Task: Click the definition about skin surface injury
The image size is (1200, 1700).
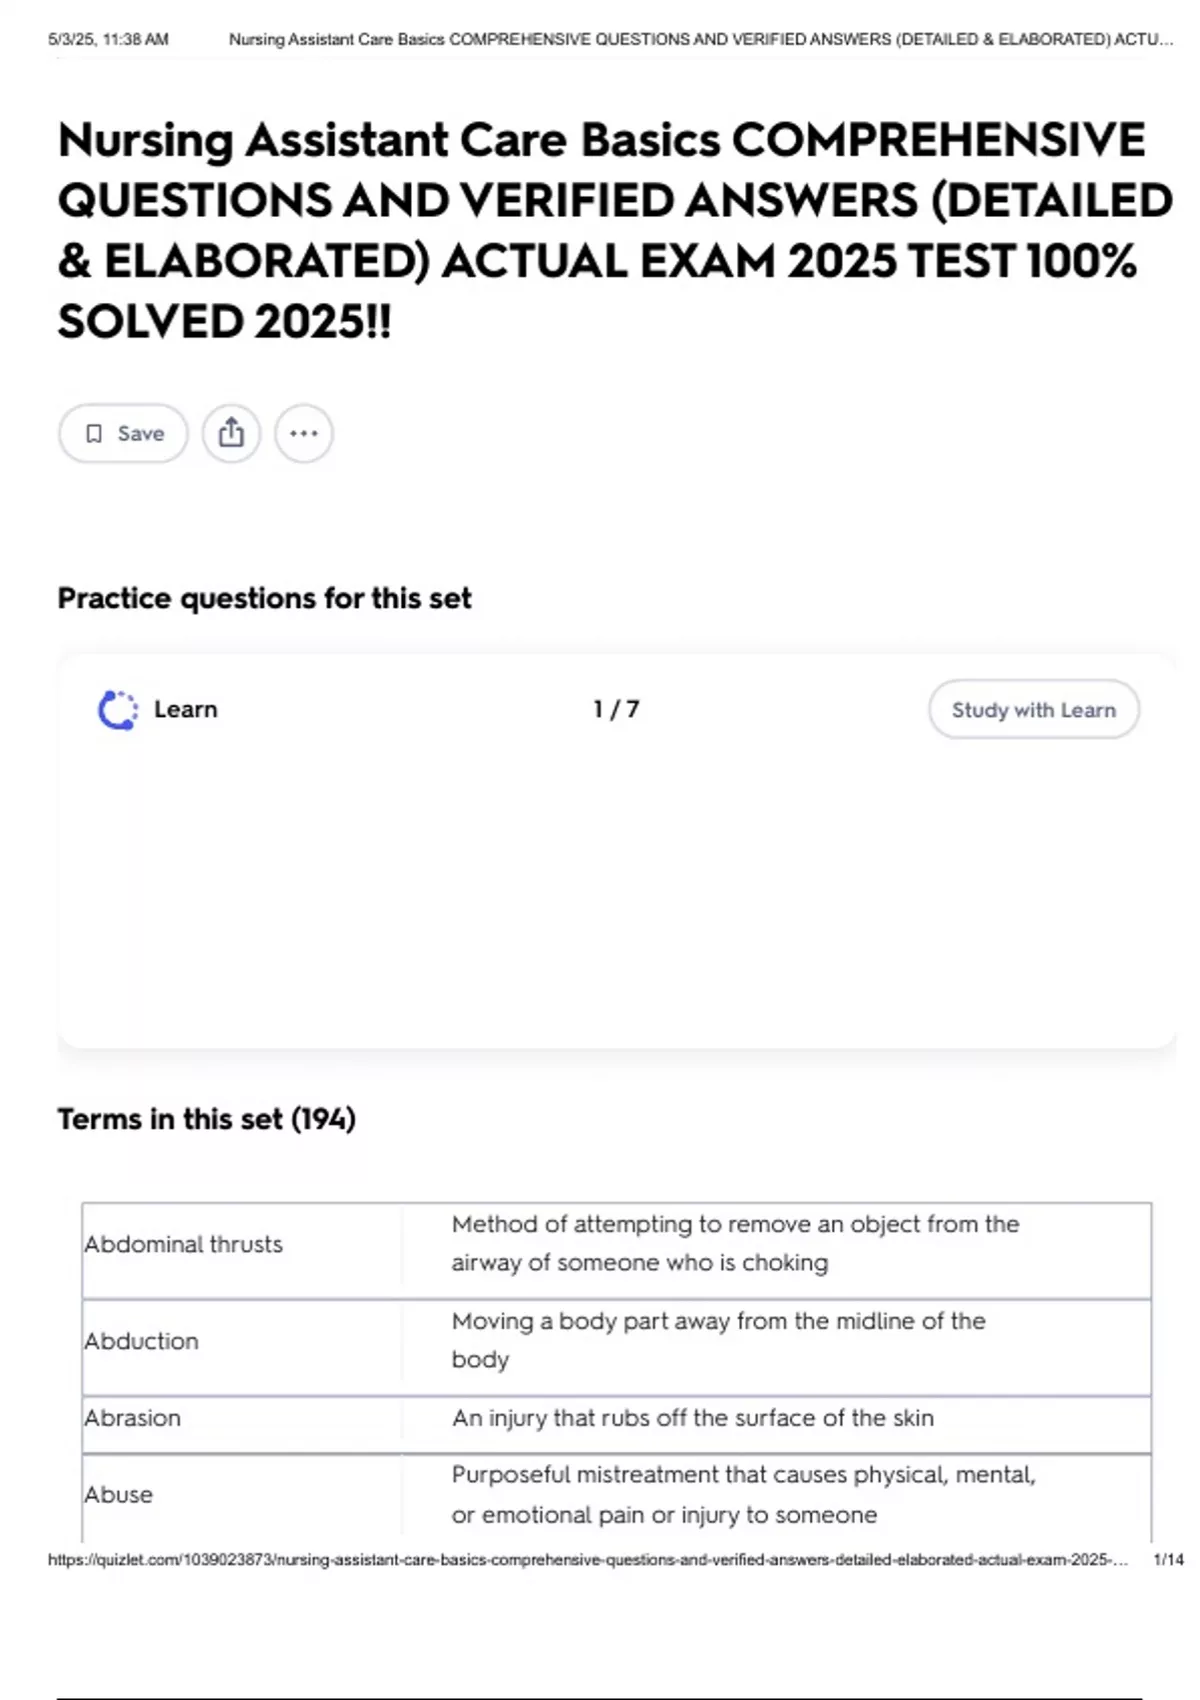Action: click(x=692, y=1419)
